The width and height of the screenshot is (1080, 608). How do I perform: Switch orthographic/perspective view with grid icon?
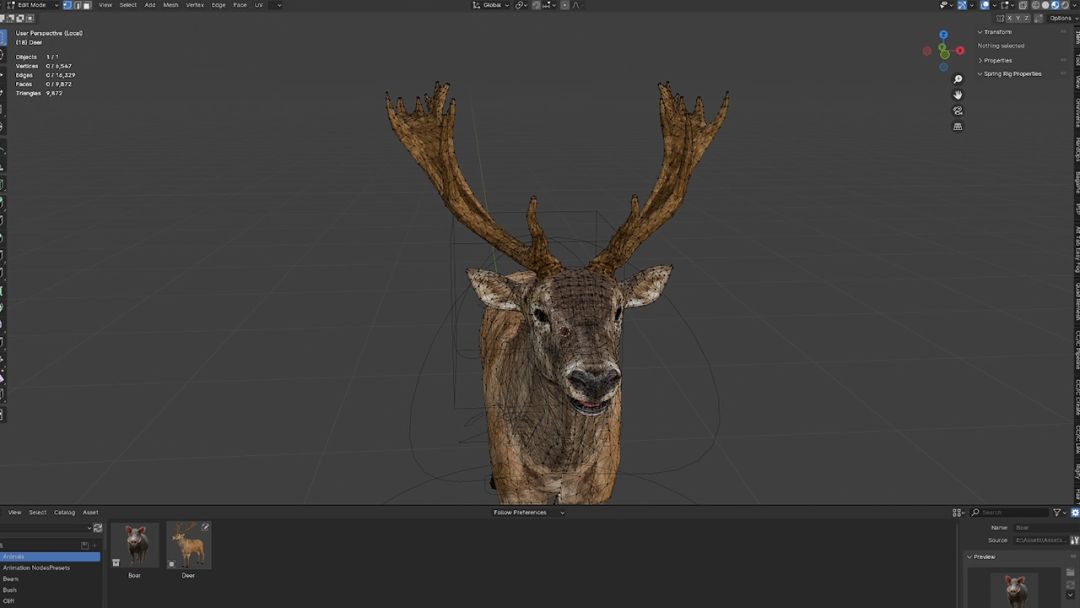click(x=958, y=127)
